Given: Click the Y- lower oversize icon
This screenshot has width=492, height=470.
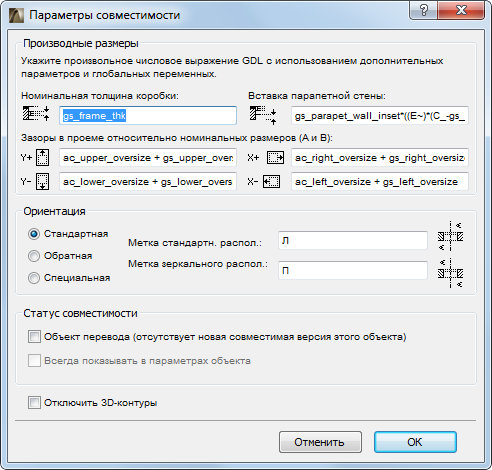Looking at the screenshot, I should [x=42, y=182].
